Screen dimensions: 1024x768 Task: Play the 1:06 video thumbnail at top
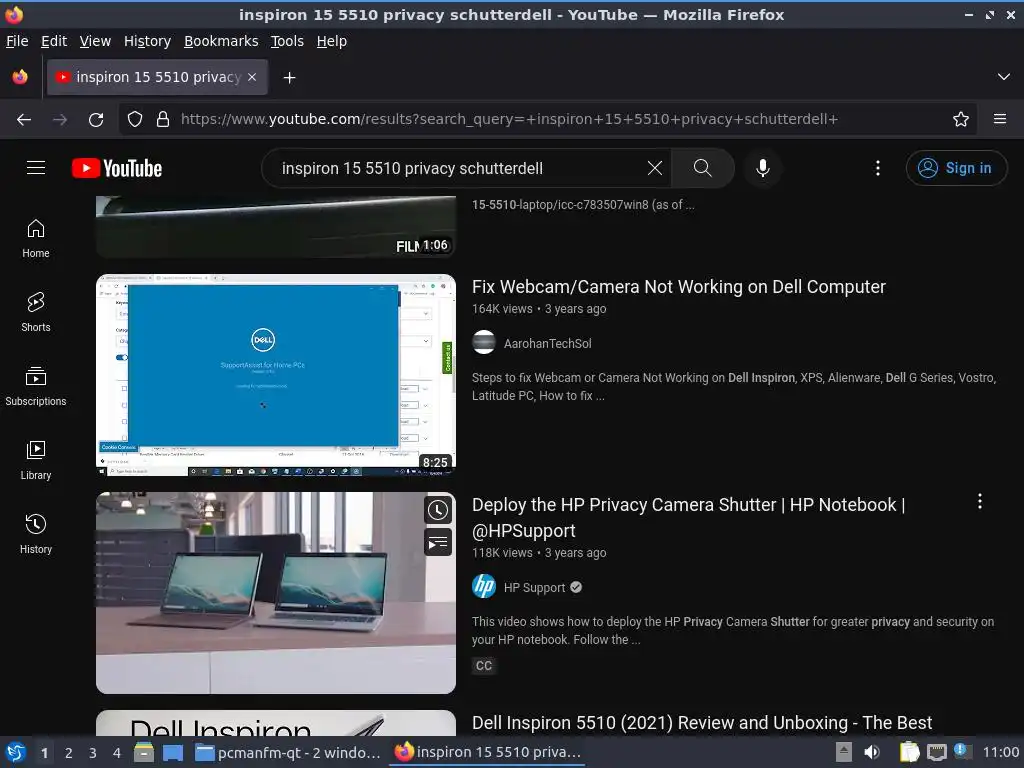coord(276,227)
